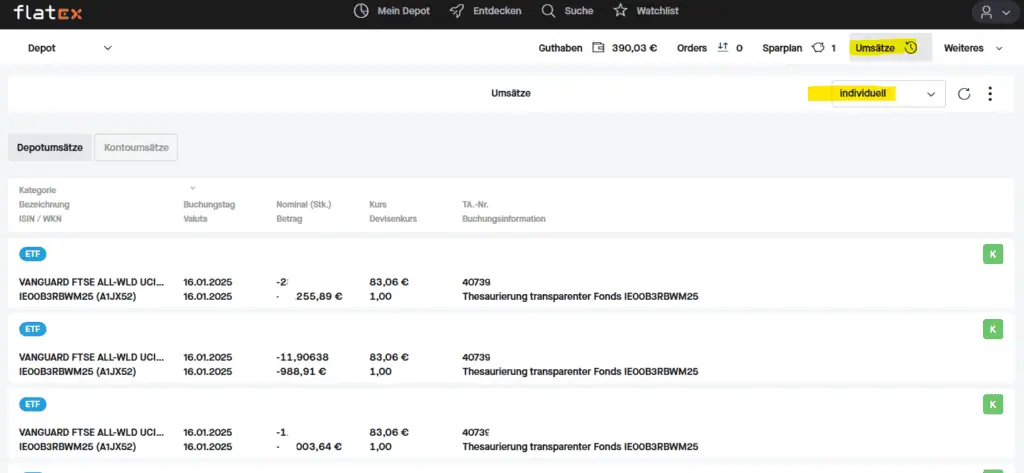The height and width of the screenshot is (473, 1024).
Task: Click the ETF badge of the -988,91 € transaction
Action: tap(33, 329)
